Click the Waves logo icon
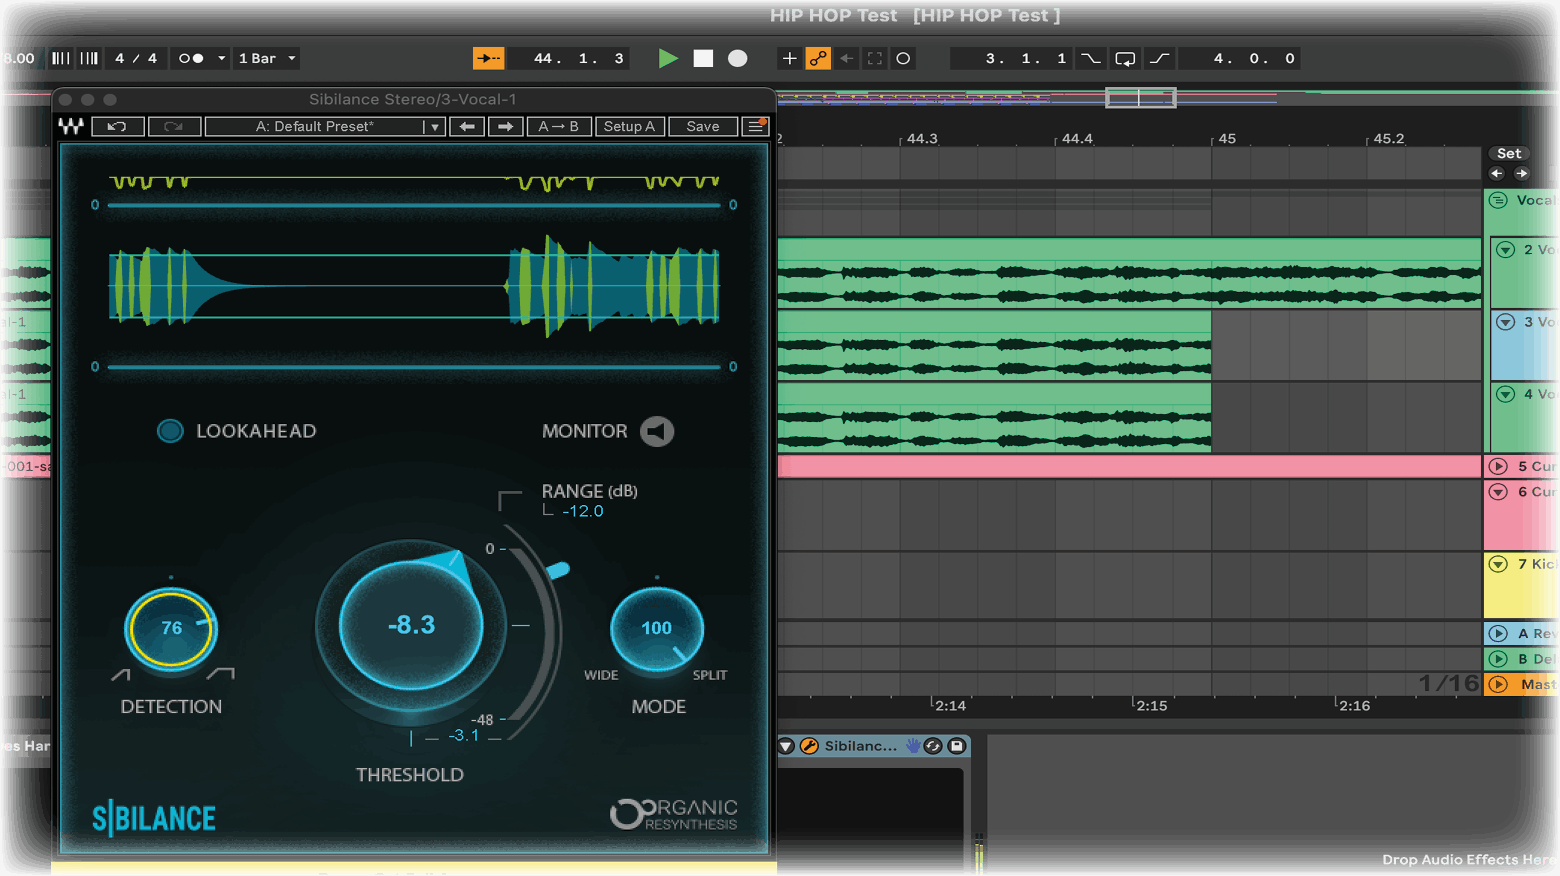Viewport: 1560px width, 876px height. pos(71,127)
